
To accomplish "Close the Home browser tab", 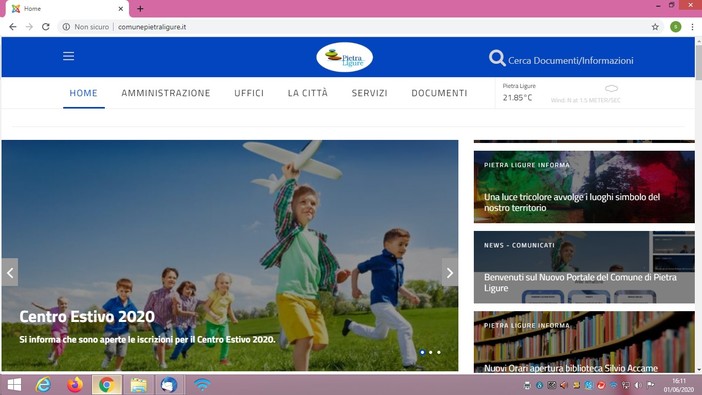I will tap(120, 9).
